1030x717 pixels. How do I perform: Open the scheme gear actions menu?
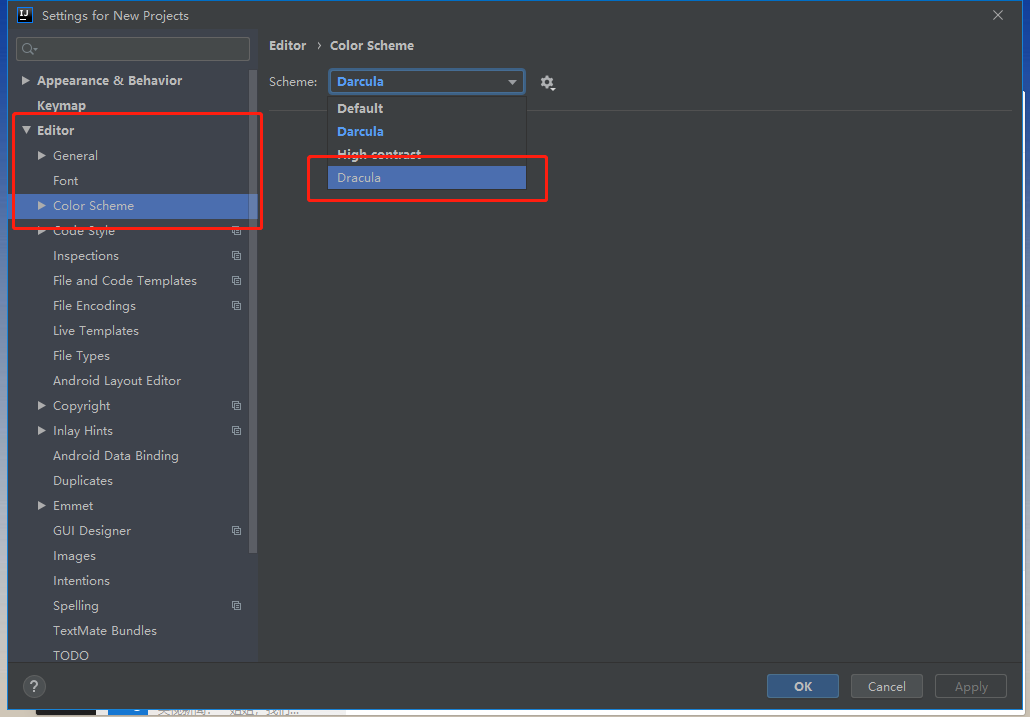pos(547,83)
